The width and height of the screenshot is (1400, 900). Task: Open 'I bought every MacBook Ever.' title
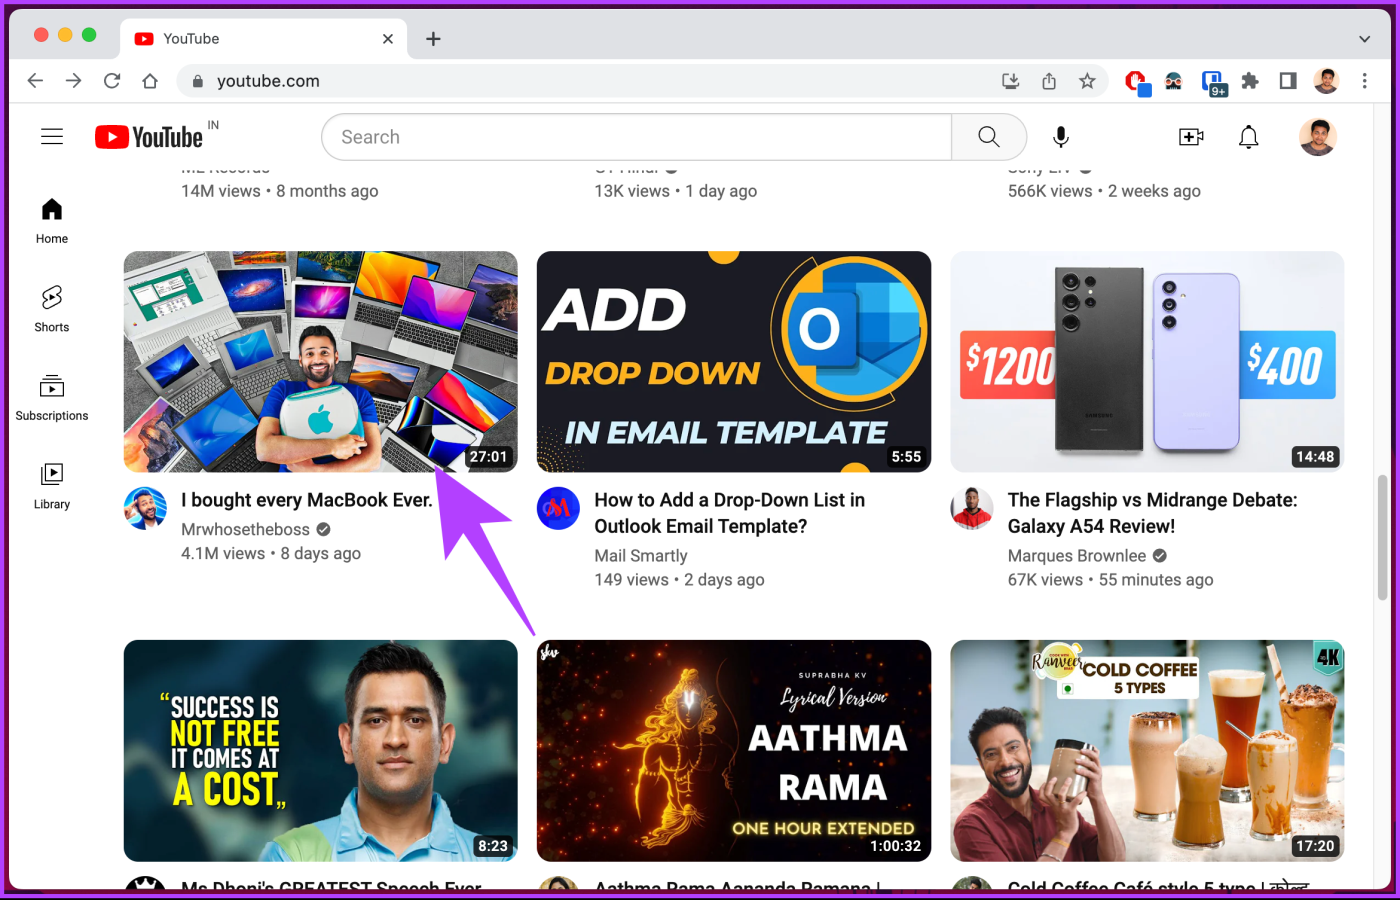307,500
